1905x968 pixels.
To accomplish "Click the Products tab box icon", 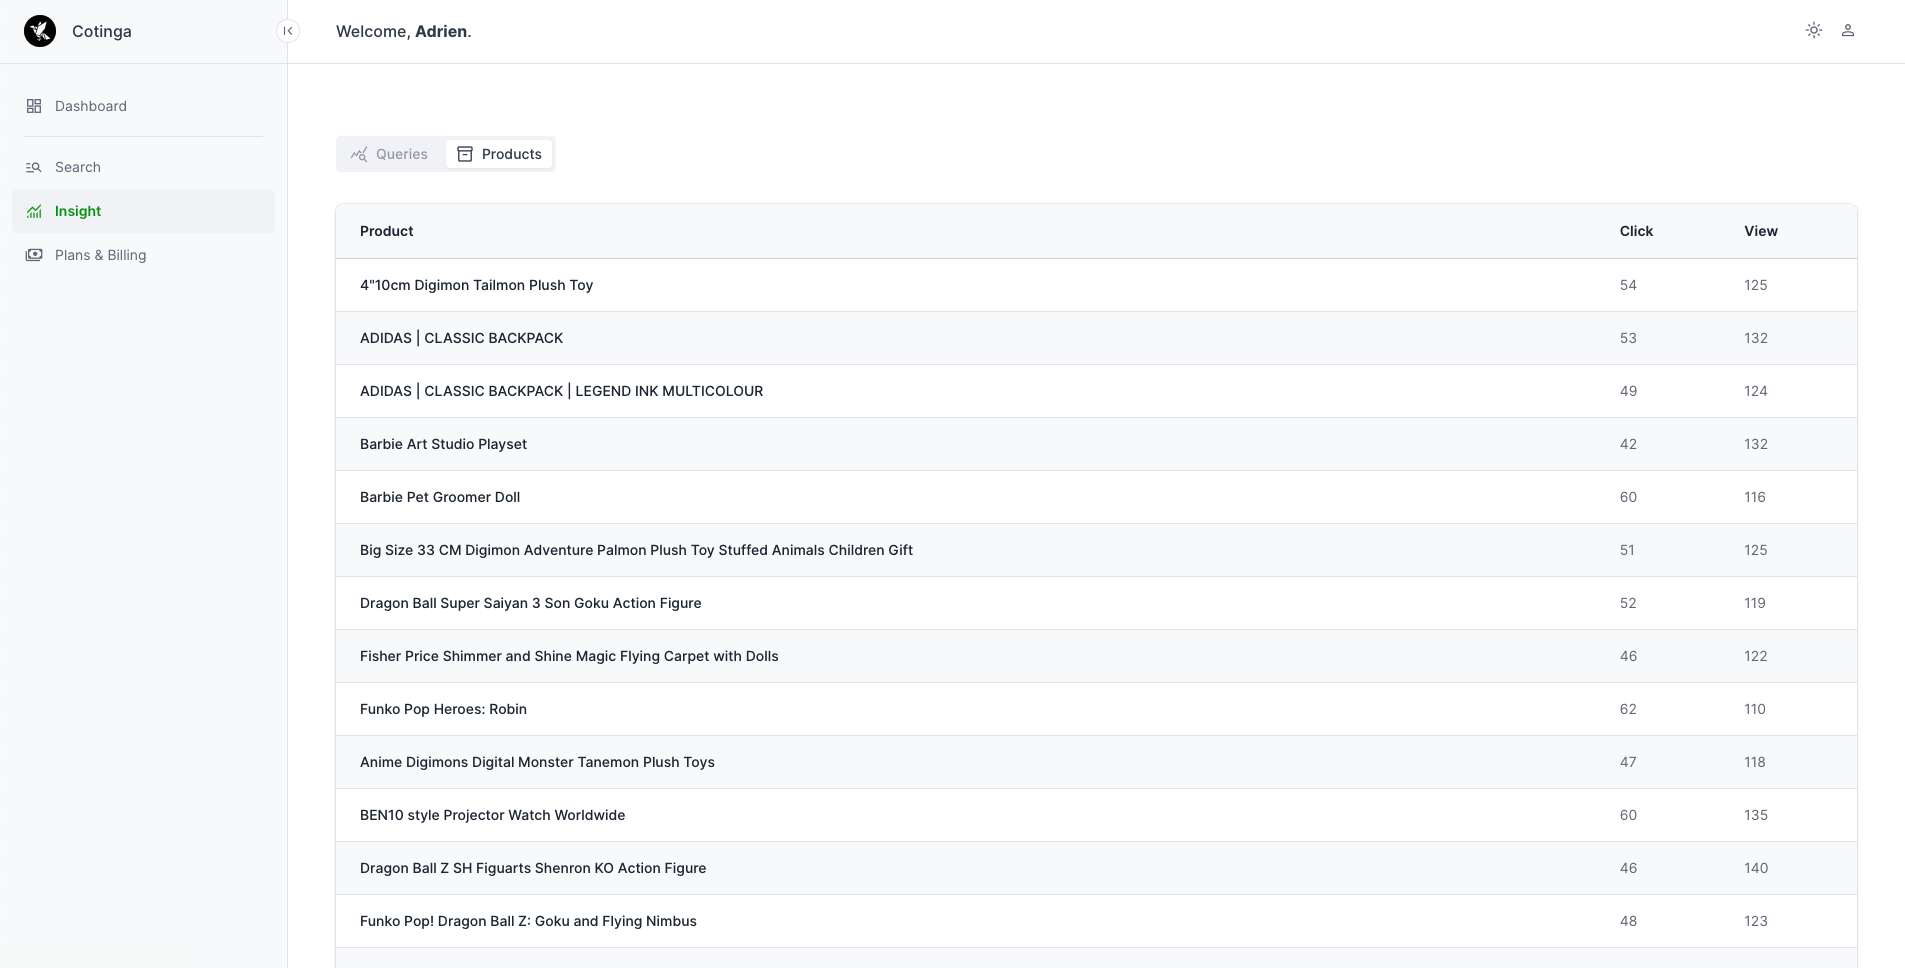I will 465,154.
